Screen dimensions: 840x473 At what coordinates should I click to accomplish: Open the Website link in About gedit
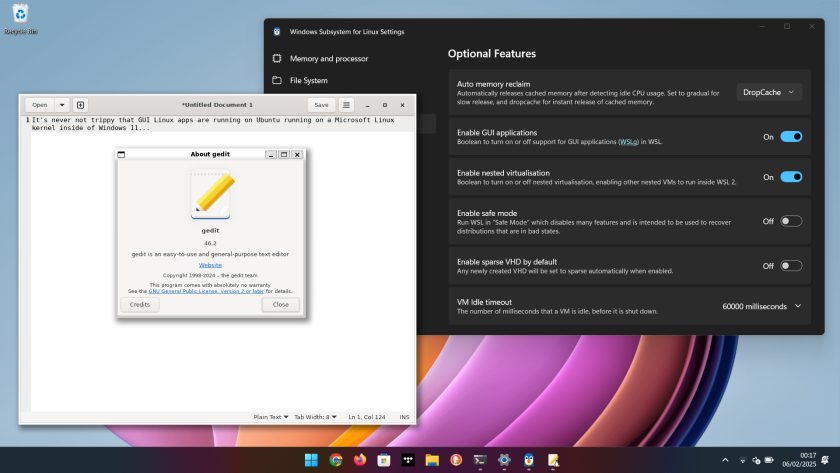pos(210,265)
